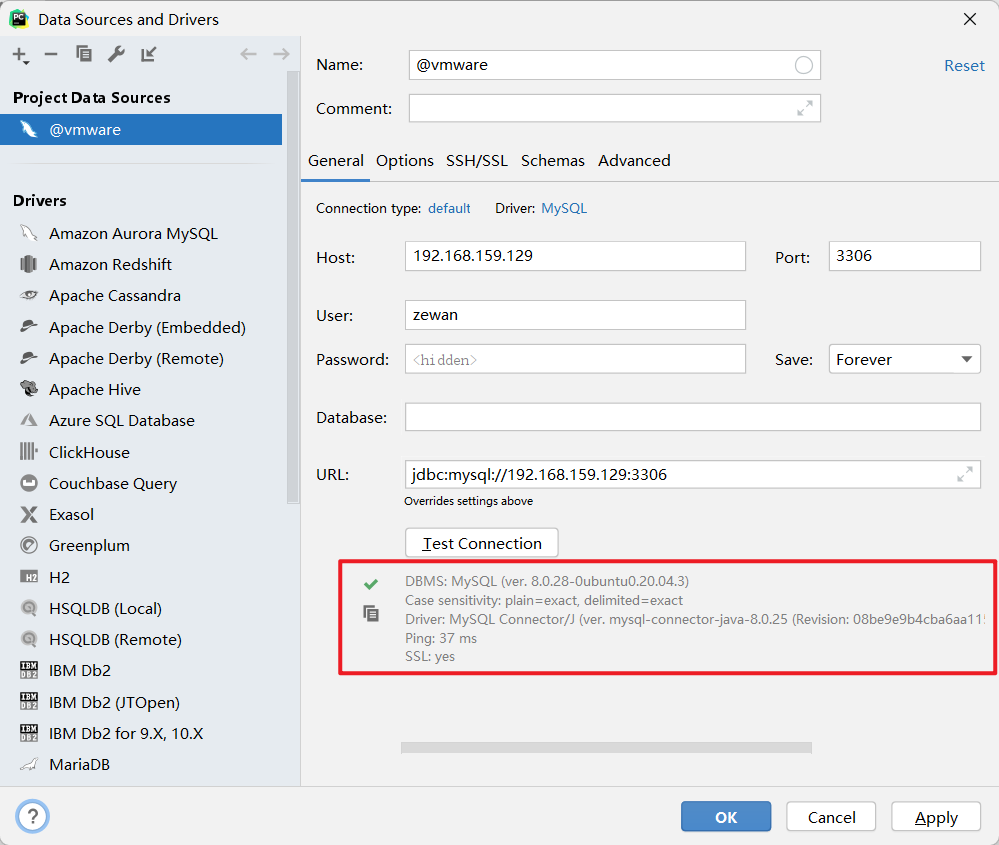Click into the Database field
Screen dimensions: 999x845
click(x=693, y=417)
